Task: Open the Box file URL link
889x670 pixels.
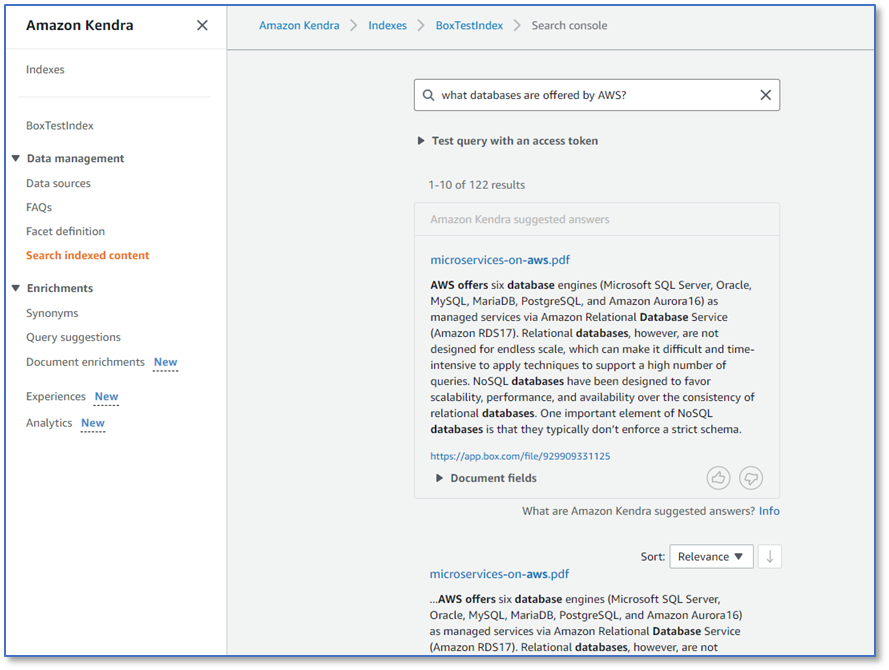Action: (520, 456)
